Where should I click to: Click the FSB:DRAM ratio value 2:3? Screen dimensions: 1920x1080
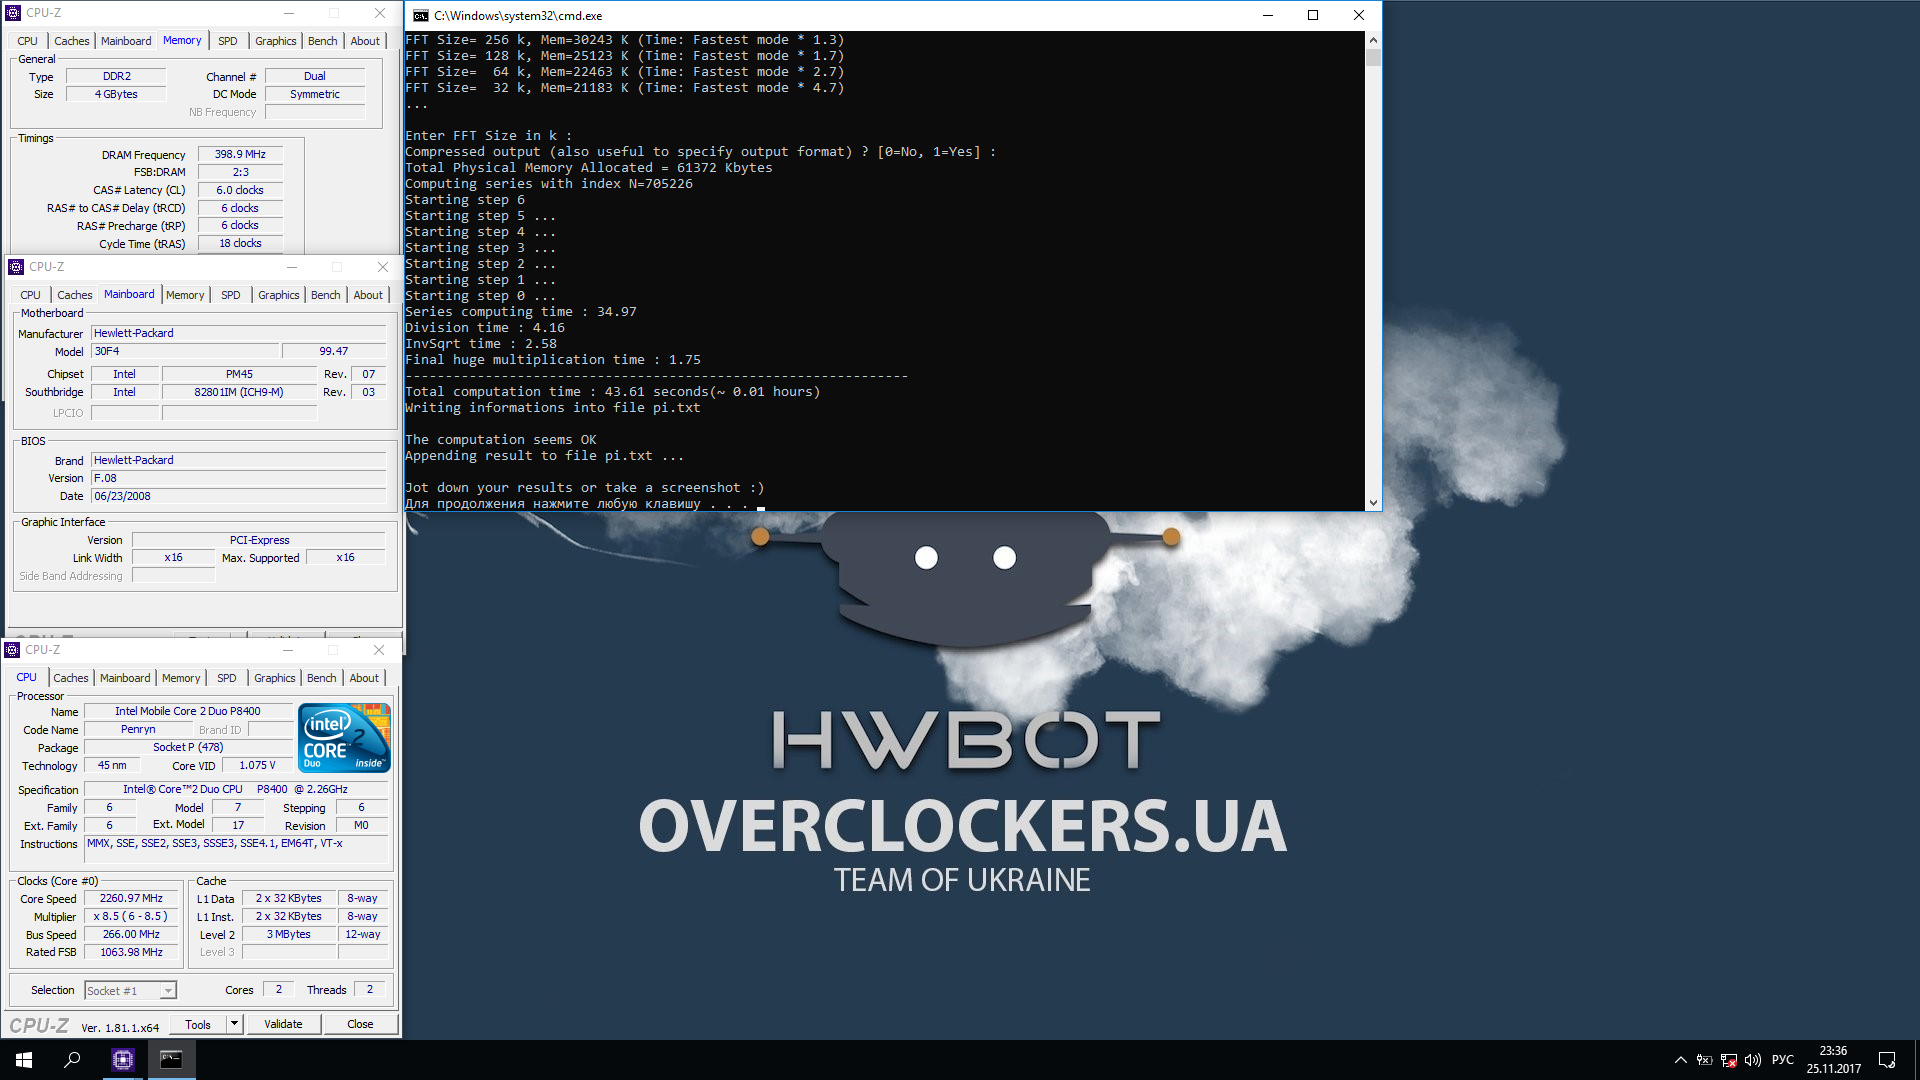[240, 172]
